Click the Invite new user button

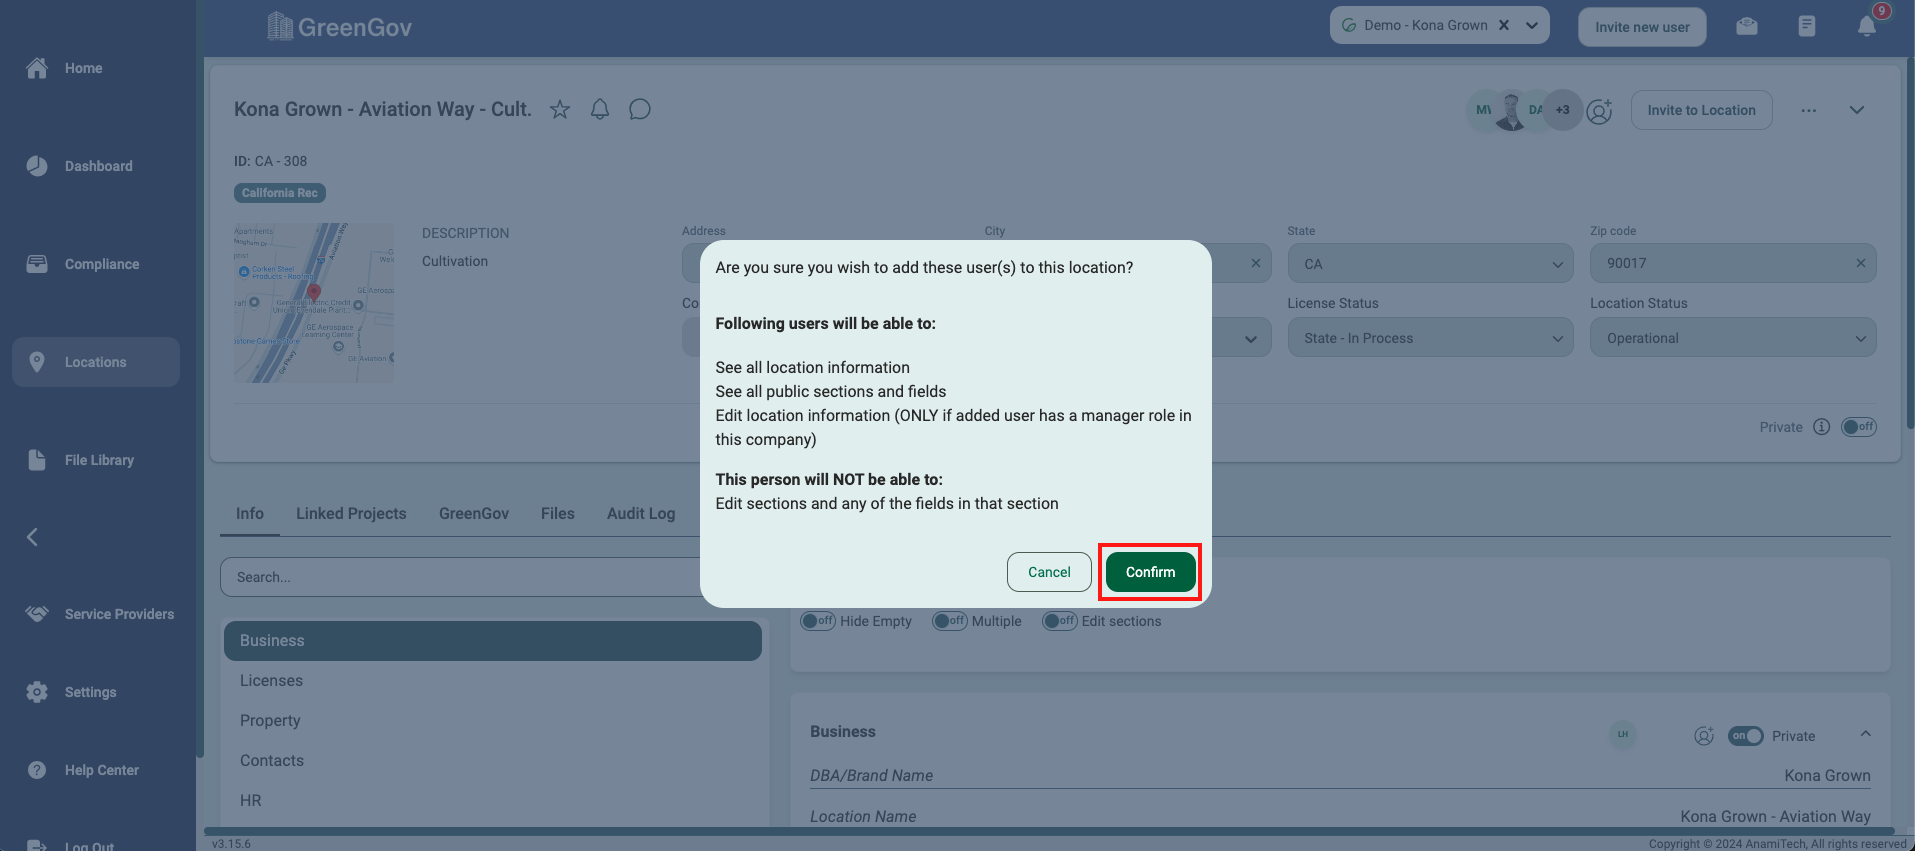pyautogui.click(x=1642, y=27)
